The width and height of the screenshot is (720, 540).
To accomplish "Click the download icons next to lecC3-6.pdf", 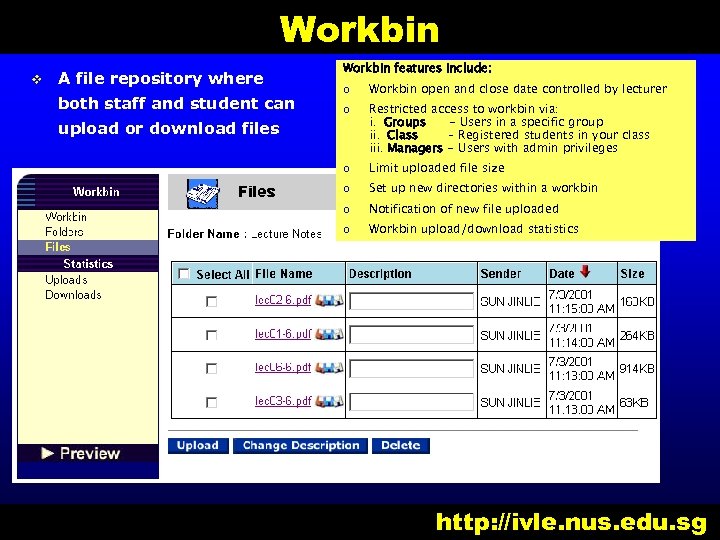I will point(329,401).
